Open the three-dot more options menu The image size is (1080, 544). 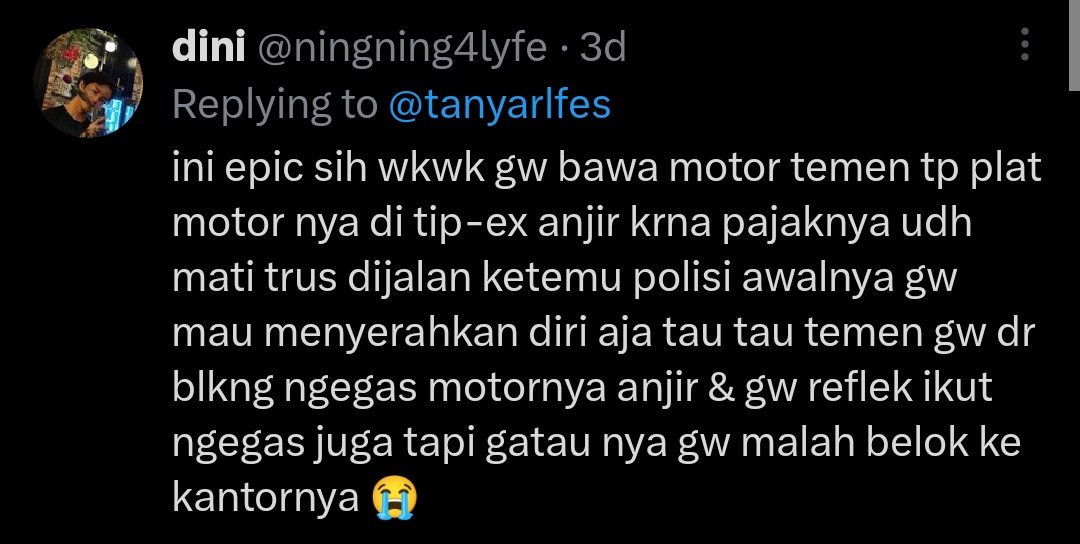tap(1025, 45)
